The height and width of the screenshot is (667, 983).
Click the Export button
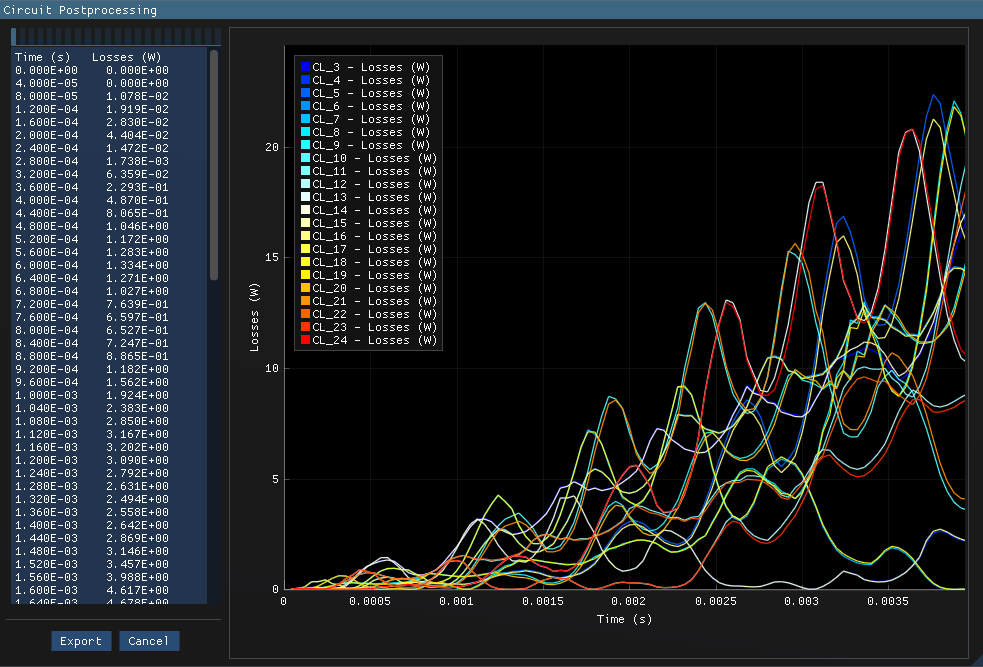click(81, 641)
